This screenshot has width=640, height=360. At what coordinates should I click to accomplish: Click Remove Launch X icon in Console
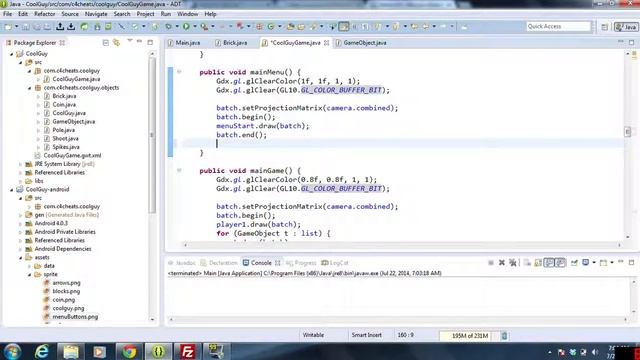pyautogui.click(x=502, y=262)
